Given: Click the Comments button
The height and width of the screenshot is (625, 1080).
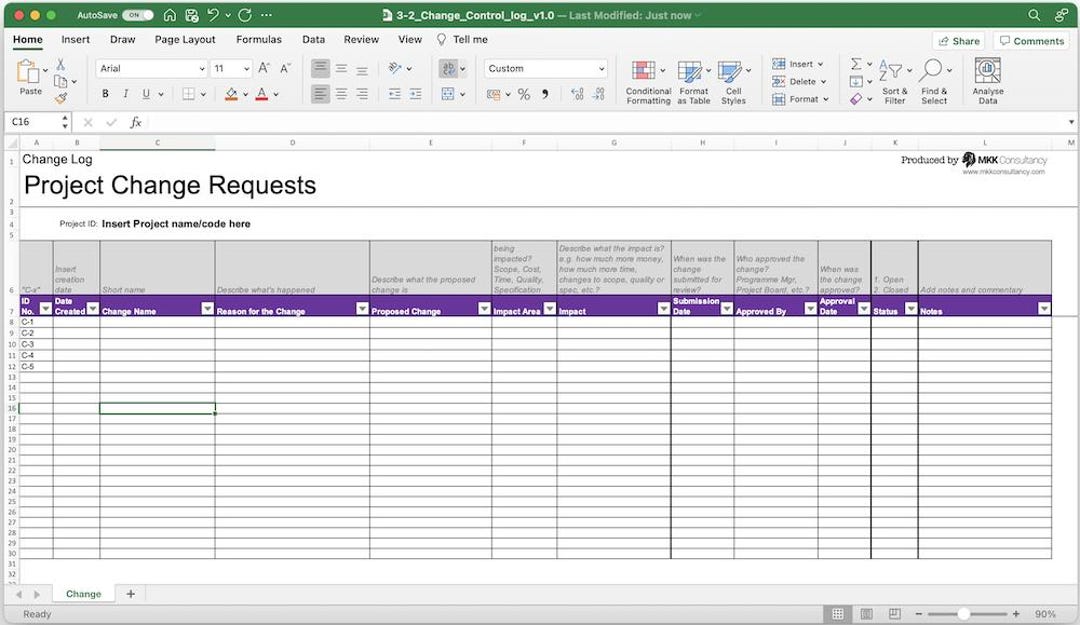Looking at the screenshot, I should coord(1031,41).
